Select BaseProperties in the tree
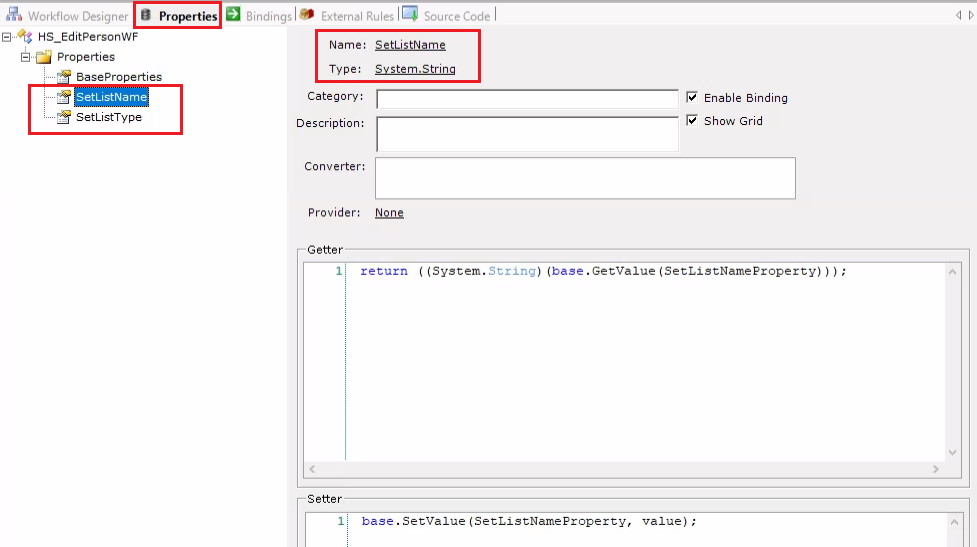 click(x=119, y=77)
